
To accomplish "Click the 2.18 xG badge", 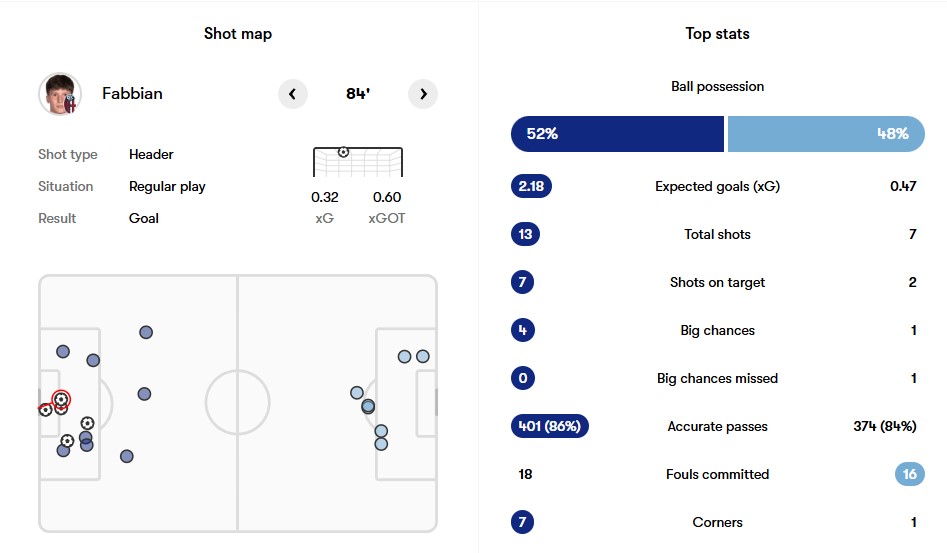I will [x=531, y=186].
